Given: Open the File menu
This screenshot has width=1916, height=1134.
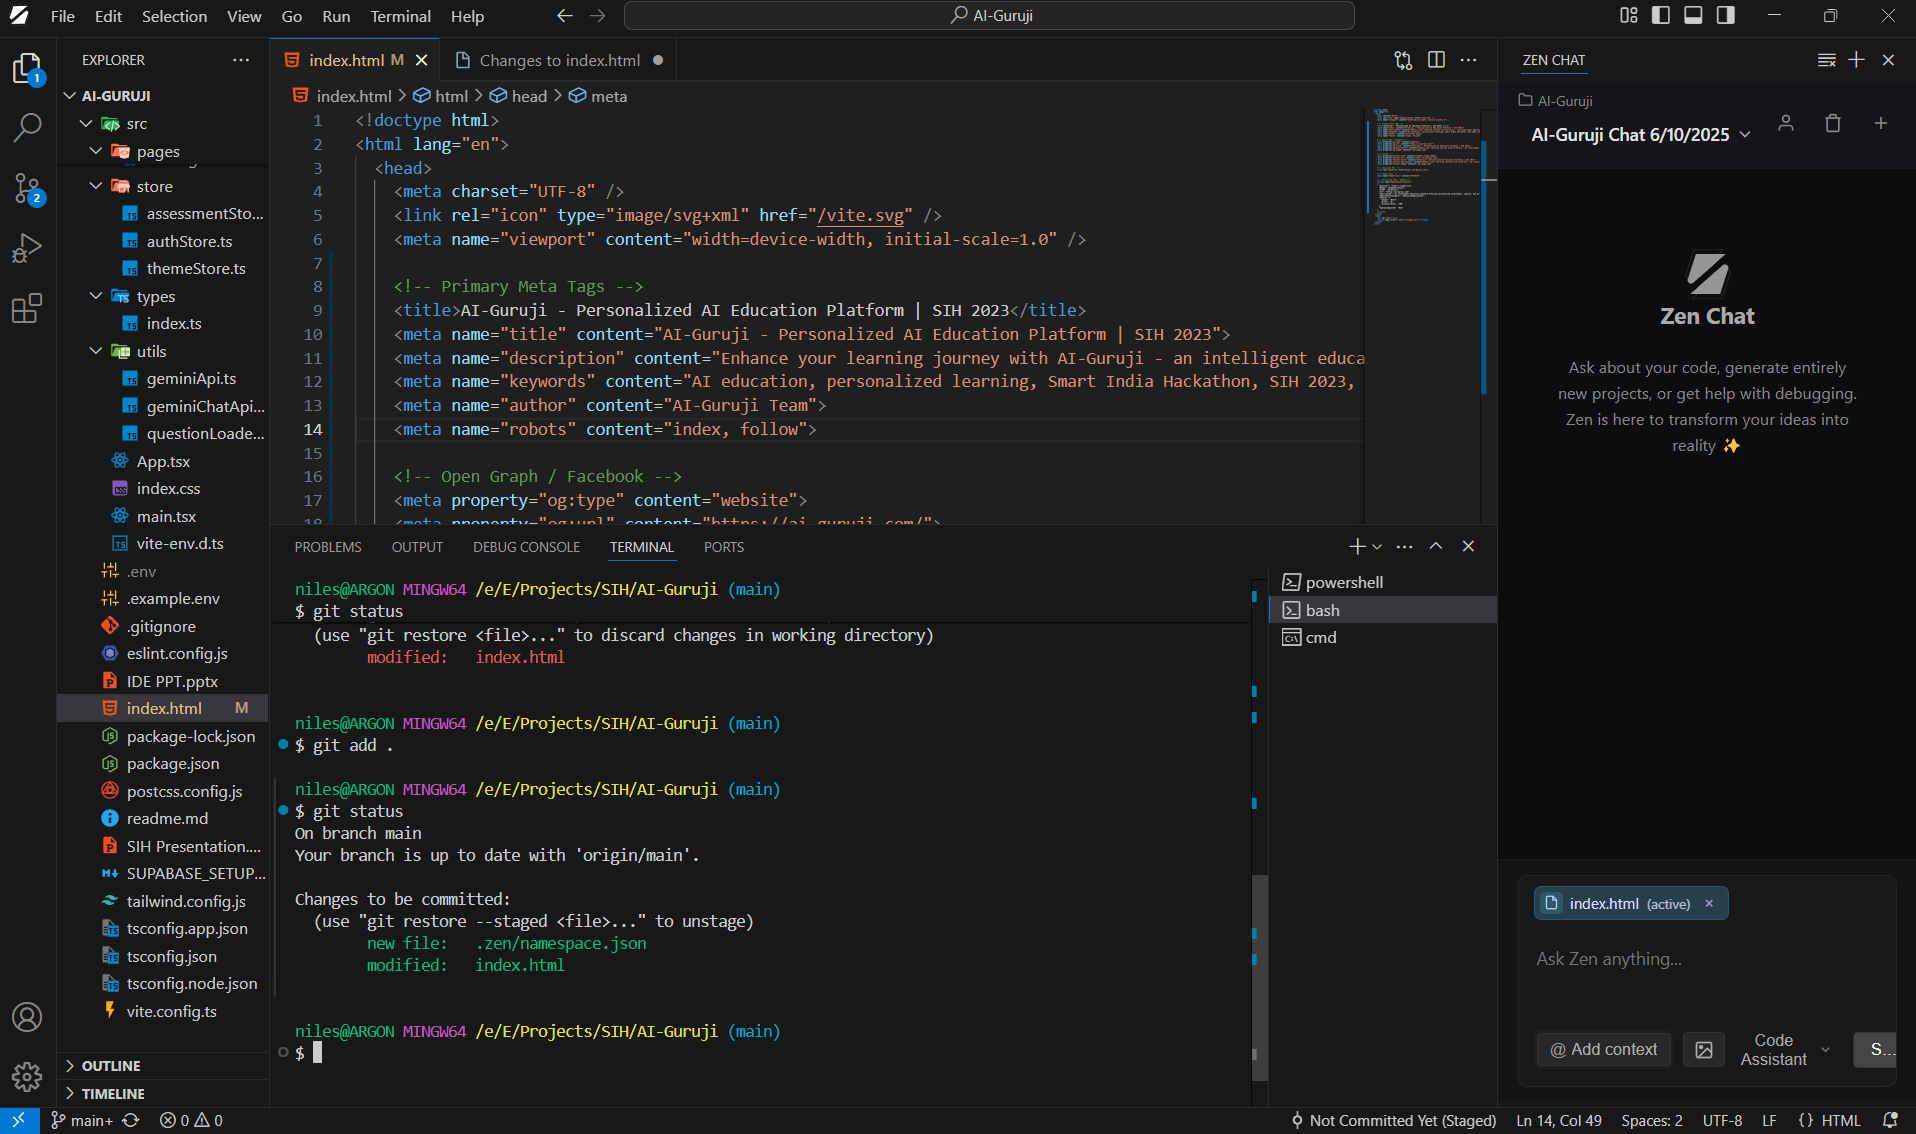Looking at the screenshot, I should (62, 16).
